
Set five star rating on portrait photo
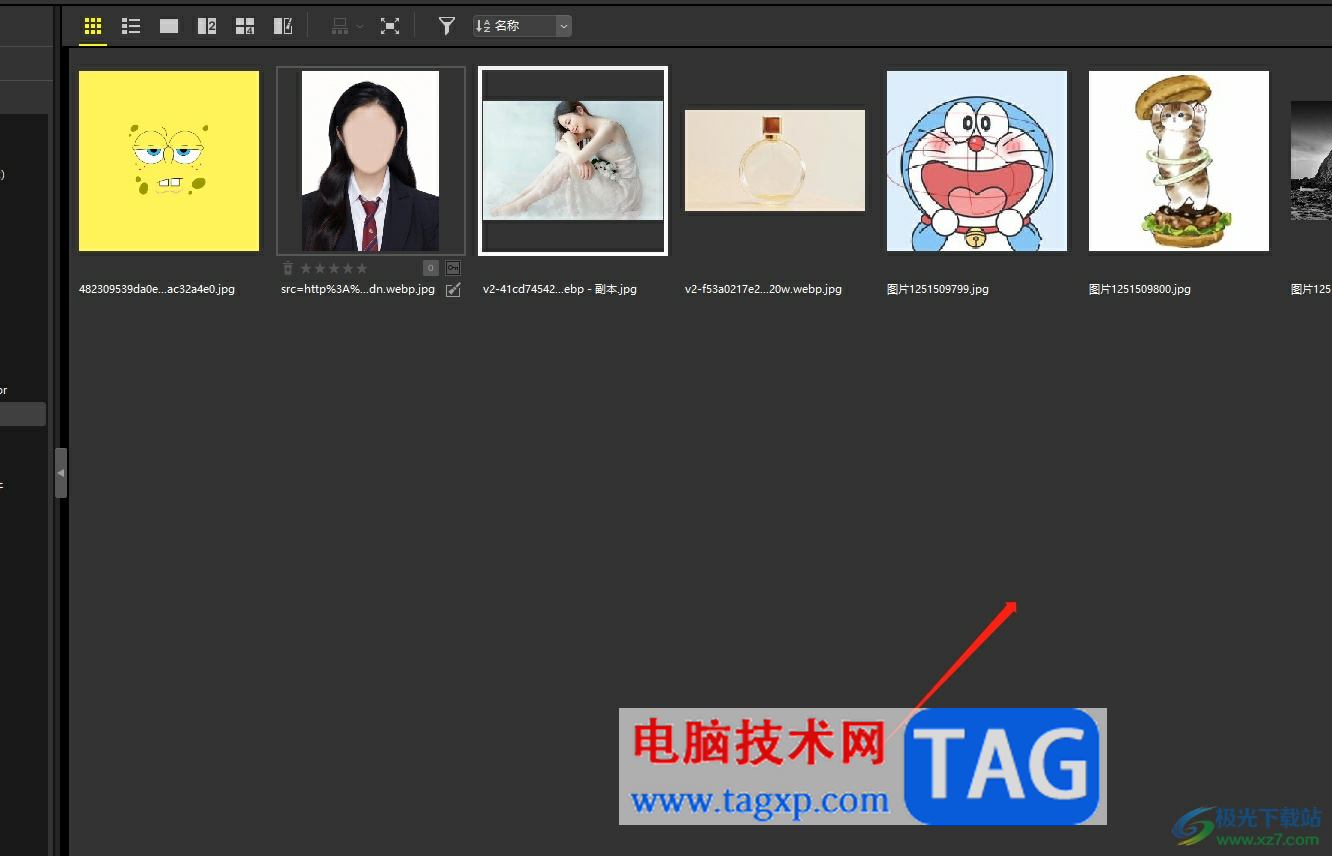[x=362, y=268]
